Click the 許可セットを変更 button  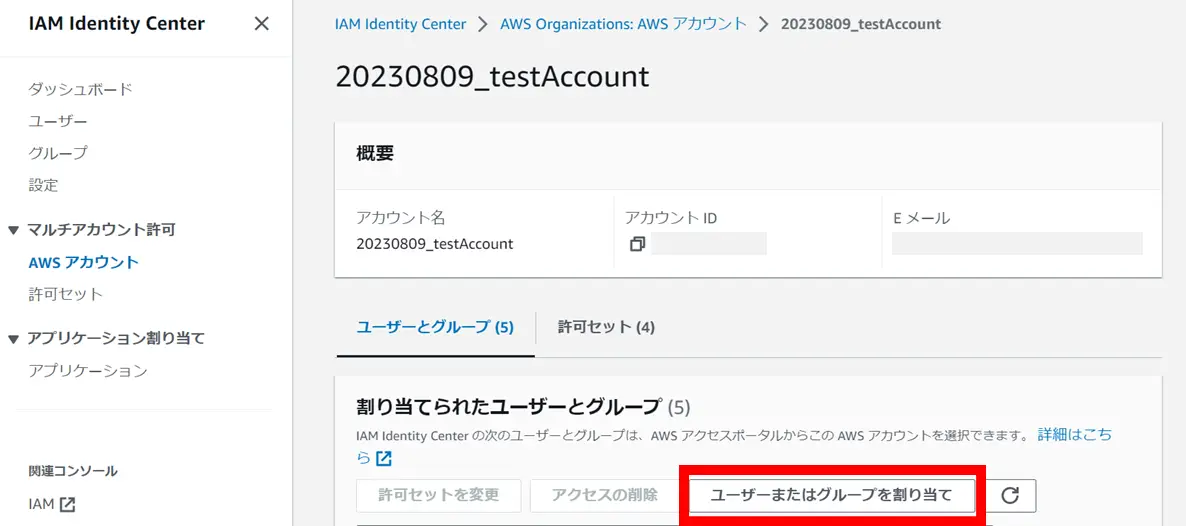(439, 496)
